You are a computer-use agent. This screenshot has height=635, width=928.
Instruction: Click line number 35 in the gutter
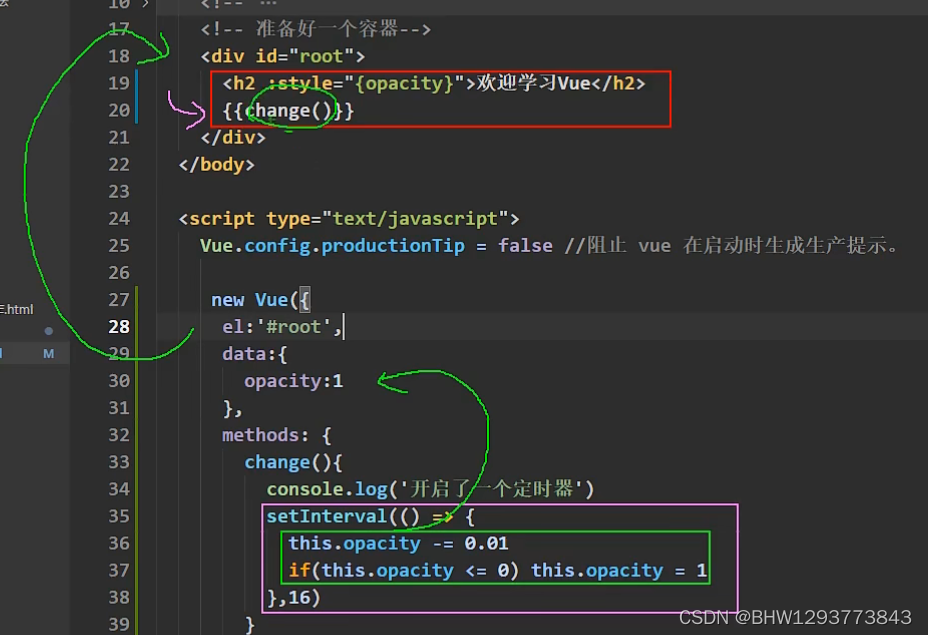tap(119, 516)
